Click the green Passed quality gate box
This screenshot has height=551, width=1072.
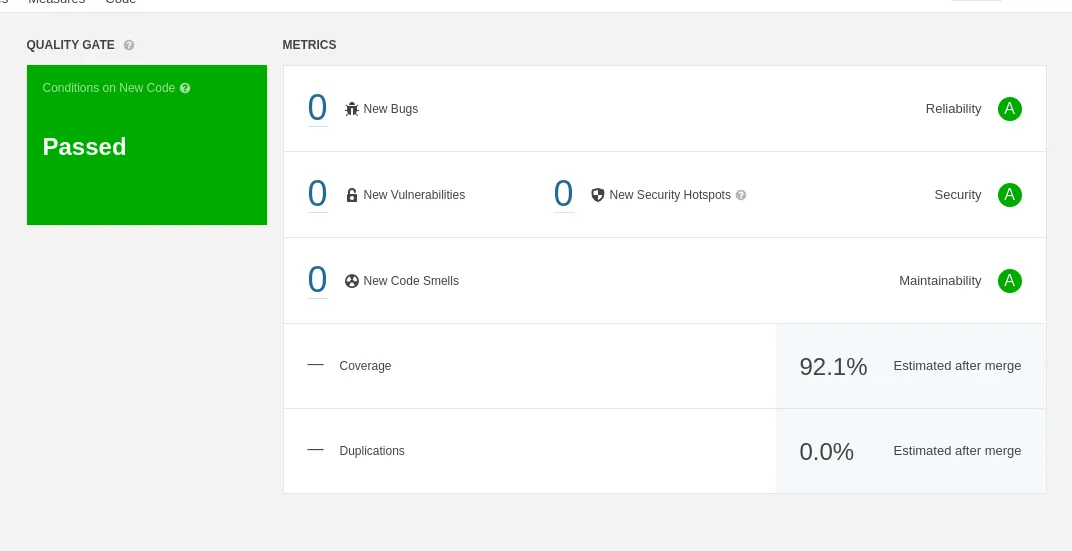pos(147,146)
